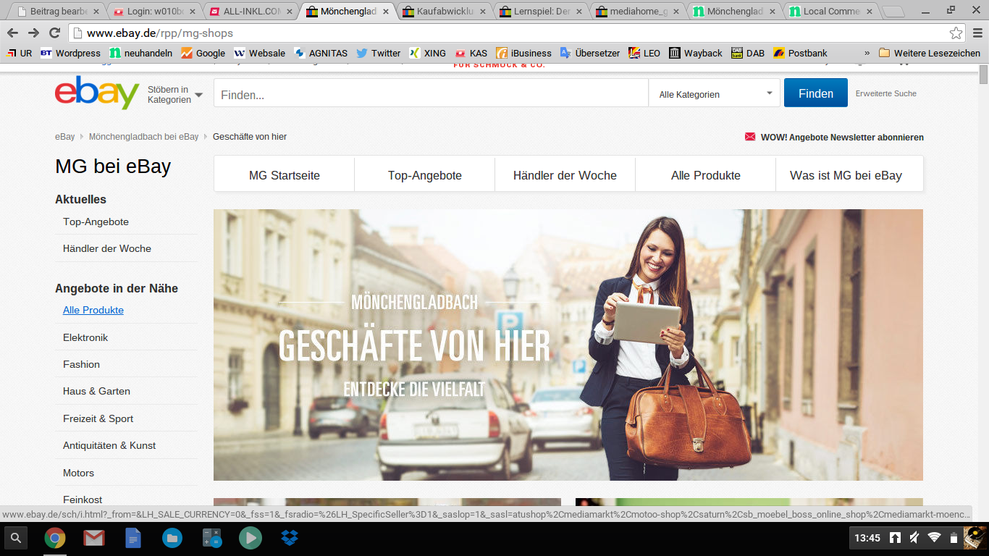Open the Übersetzer bookmark

(x=590, y=53)
